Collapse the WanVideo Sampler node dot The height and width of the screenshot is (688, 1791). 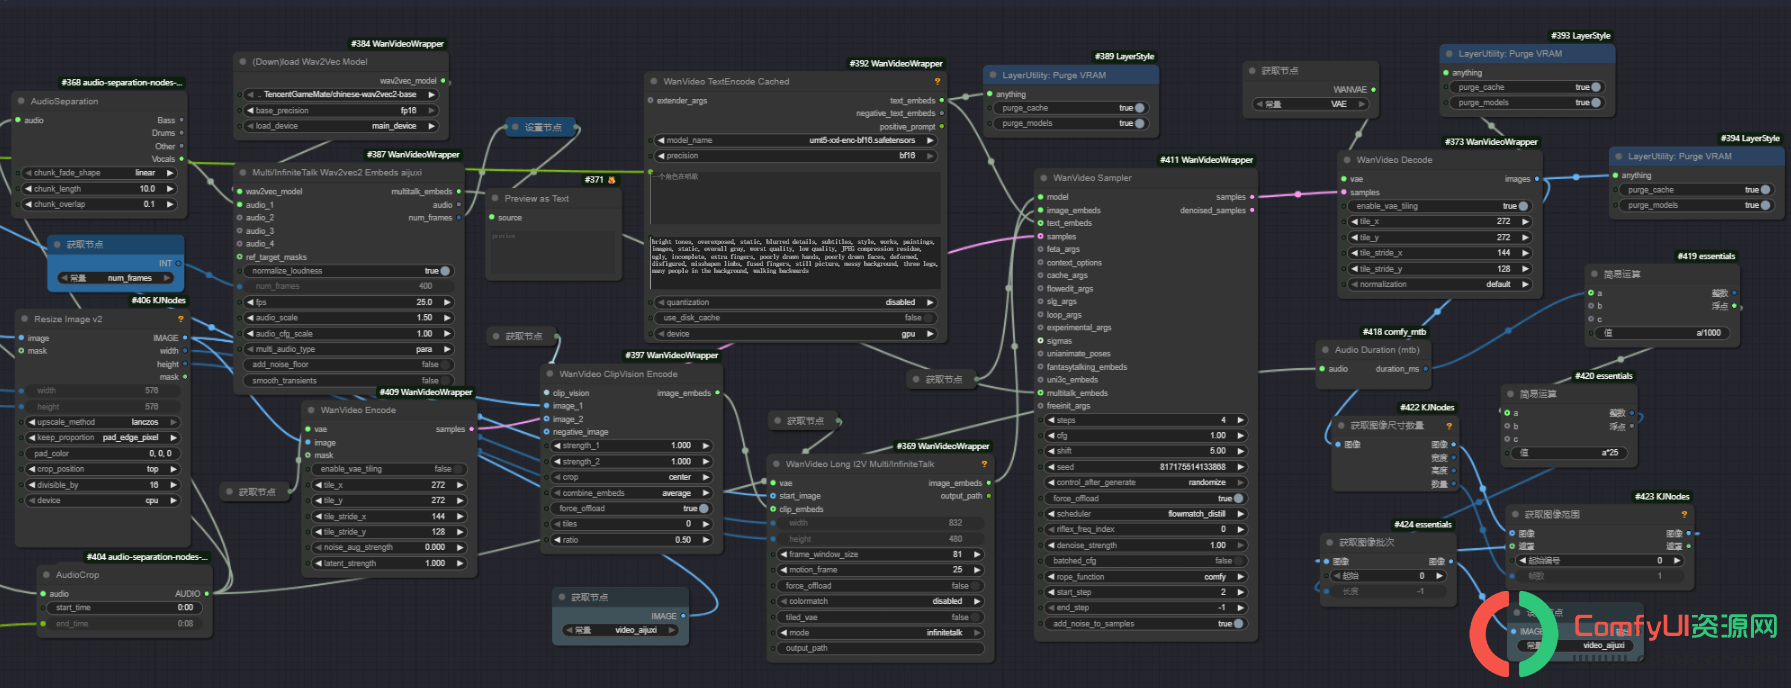point(1043,178)
